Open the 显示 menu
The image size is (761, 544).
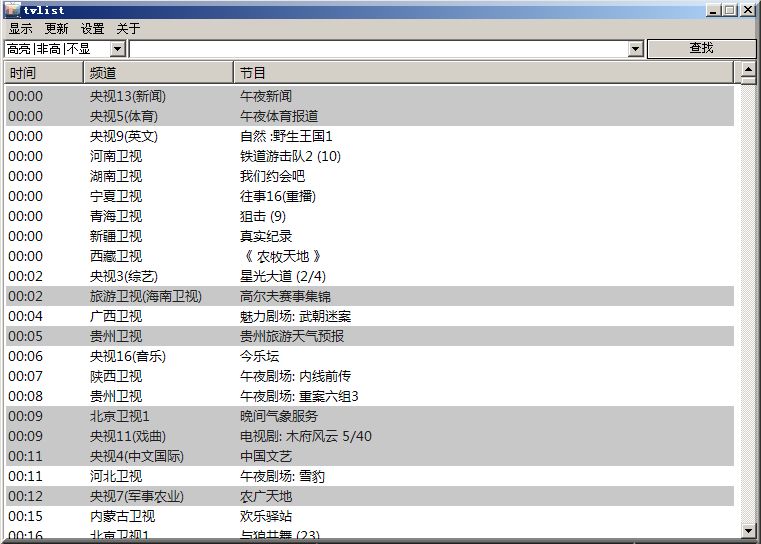click(21, 29)
